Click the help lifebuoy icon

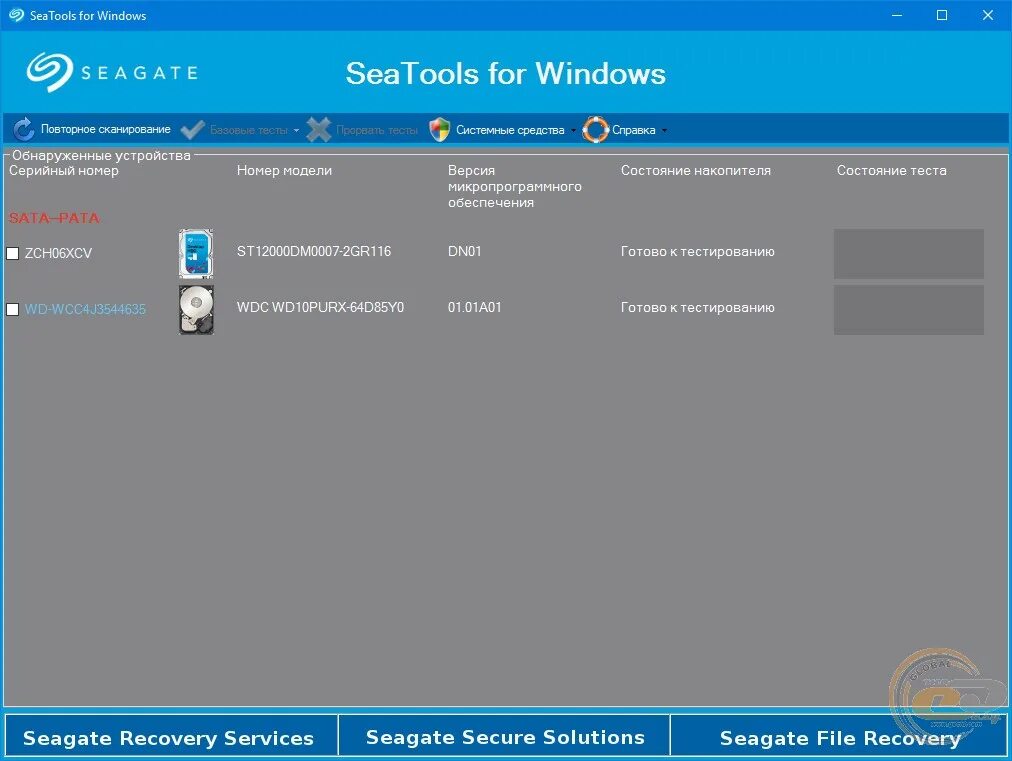point(595,130)
